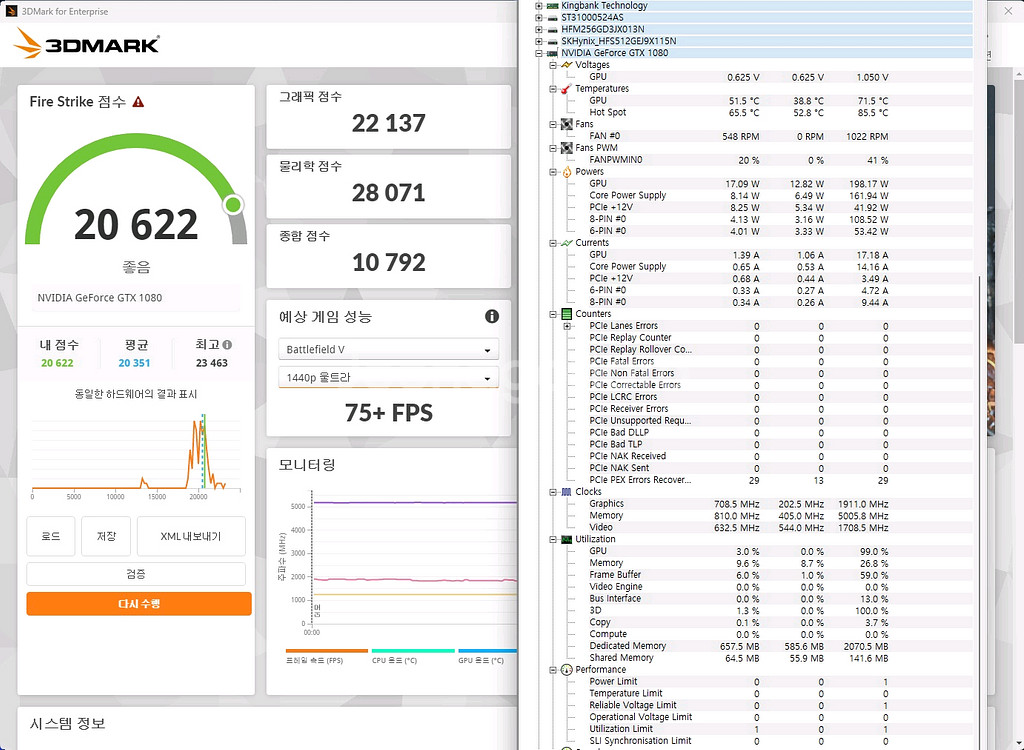Click the NVIDIA GeForce GTX 1080 device icon
The image size is (1024, 750).
point(552,53)
